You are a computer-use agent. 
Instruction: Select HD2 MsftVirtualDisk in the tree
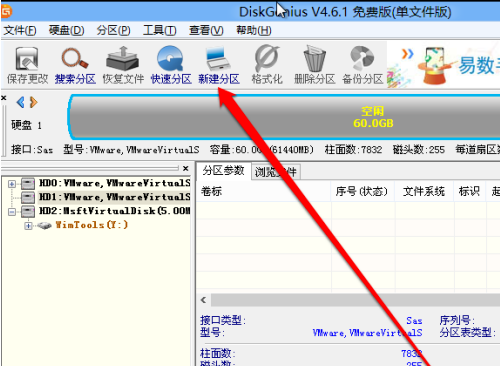click(x=115, y=211)
